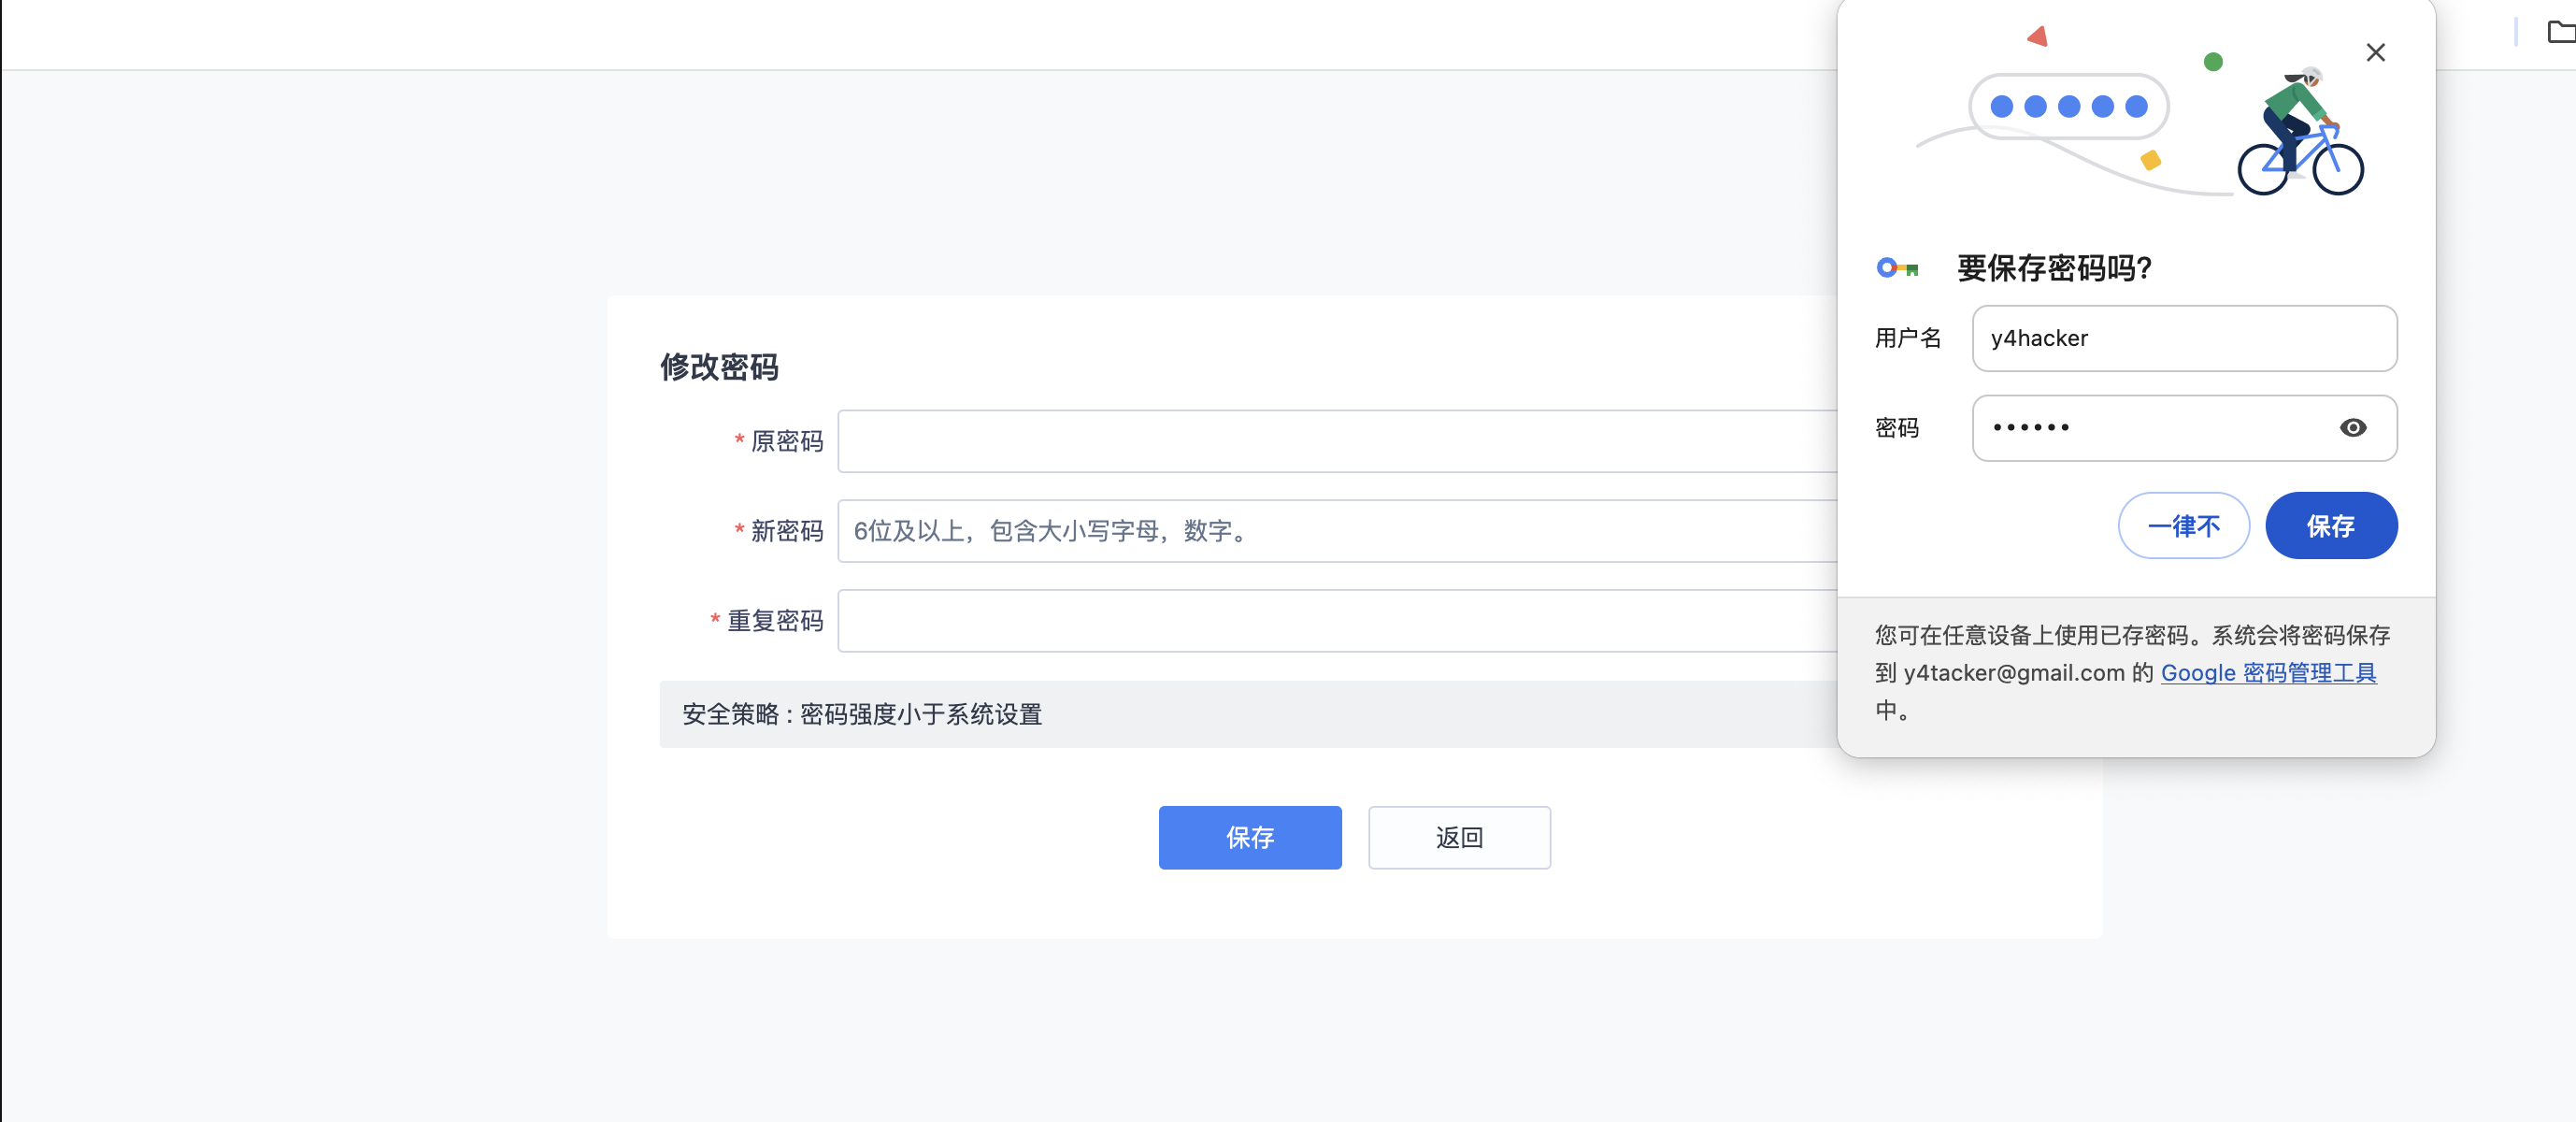The height and width of the screenshot is (1122, 2576).
Task: Click the 要保存密码吗? popup title
Action: (x=2054, y=268)
